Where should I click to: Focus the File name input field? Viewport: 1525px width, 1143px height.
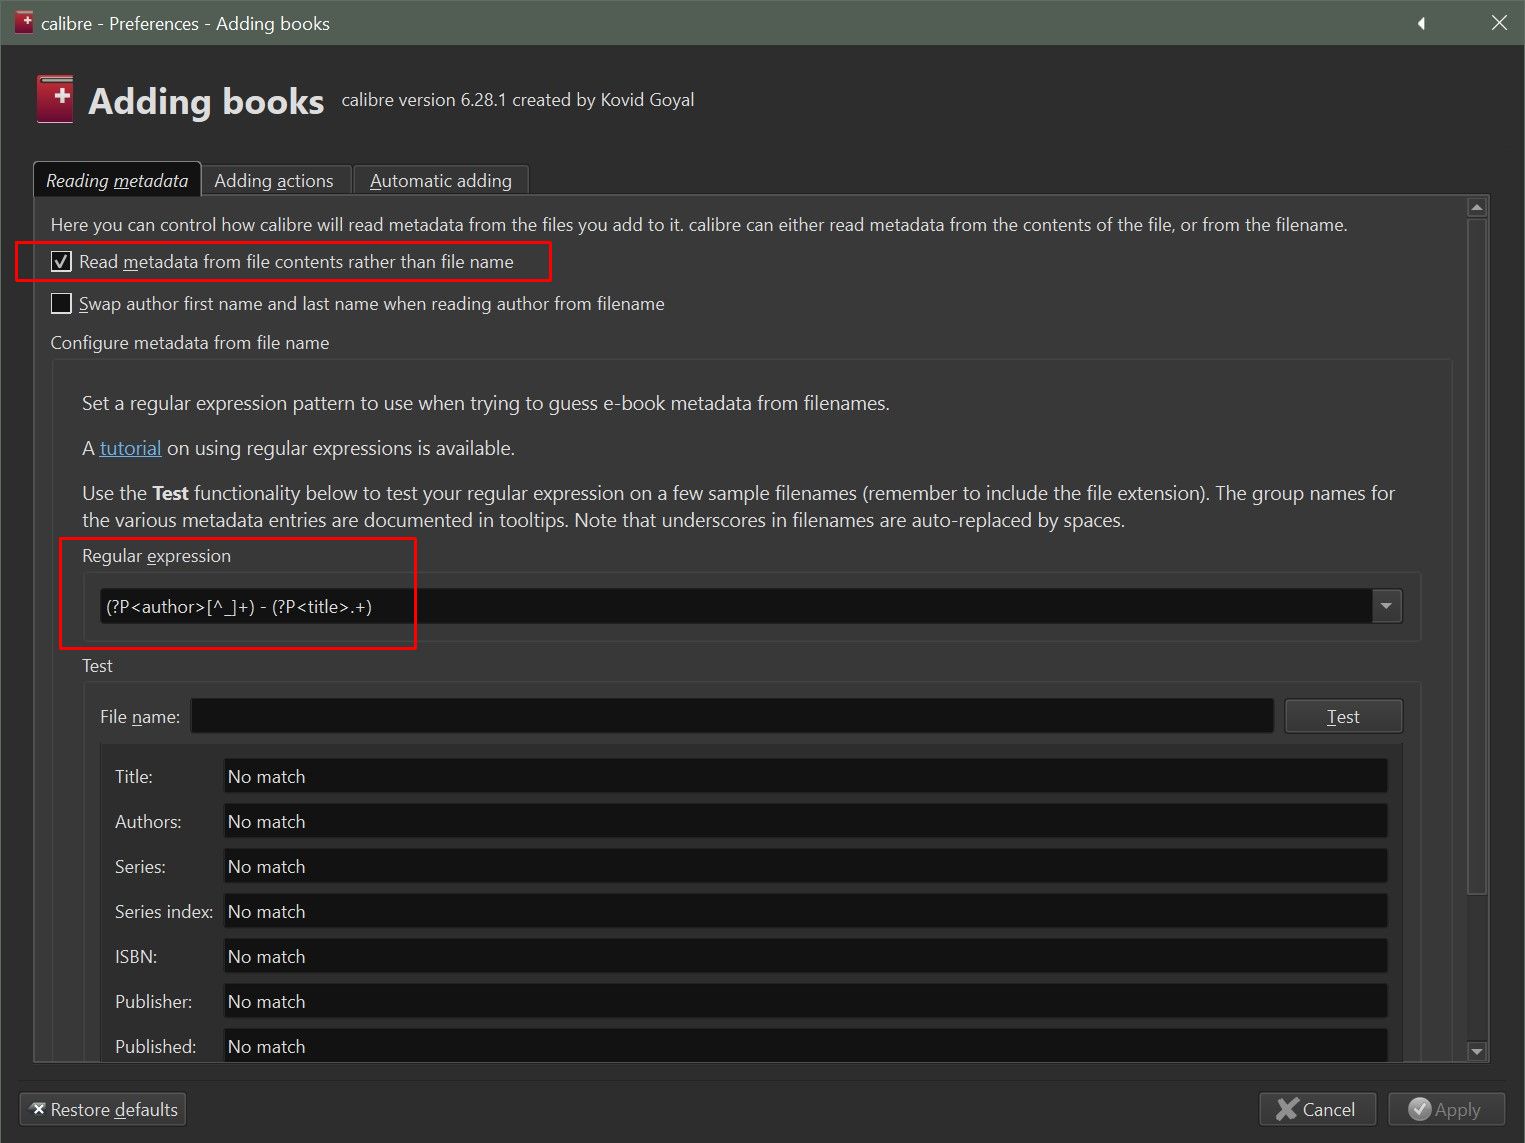click(x=732, y=716)
